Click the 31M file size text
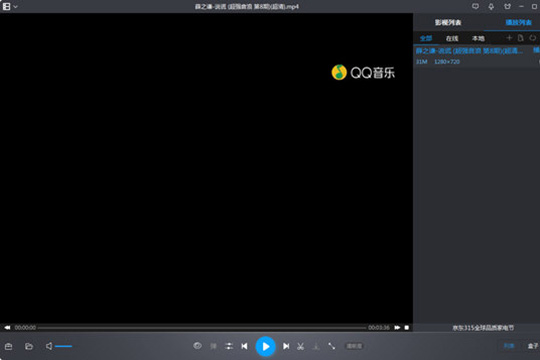Image resolution: width=540 pixels, height=360 pixels. 422,62
